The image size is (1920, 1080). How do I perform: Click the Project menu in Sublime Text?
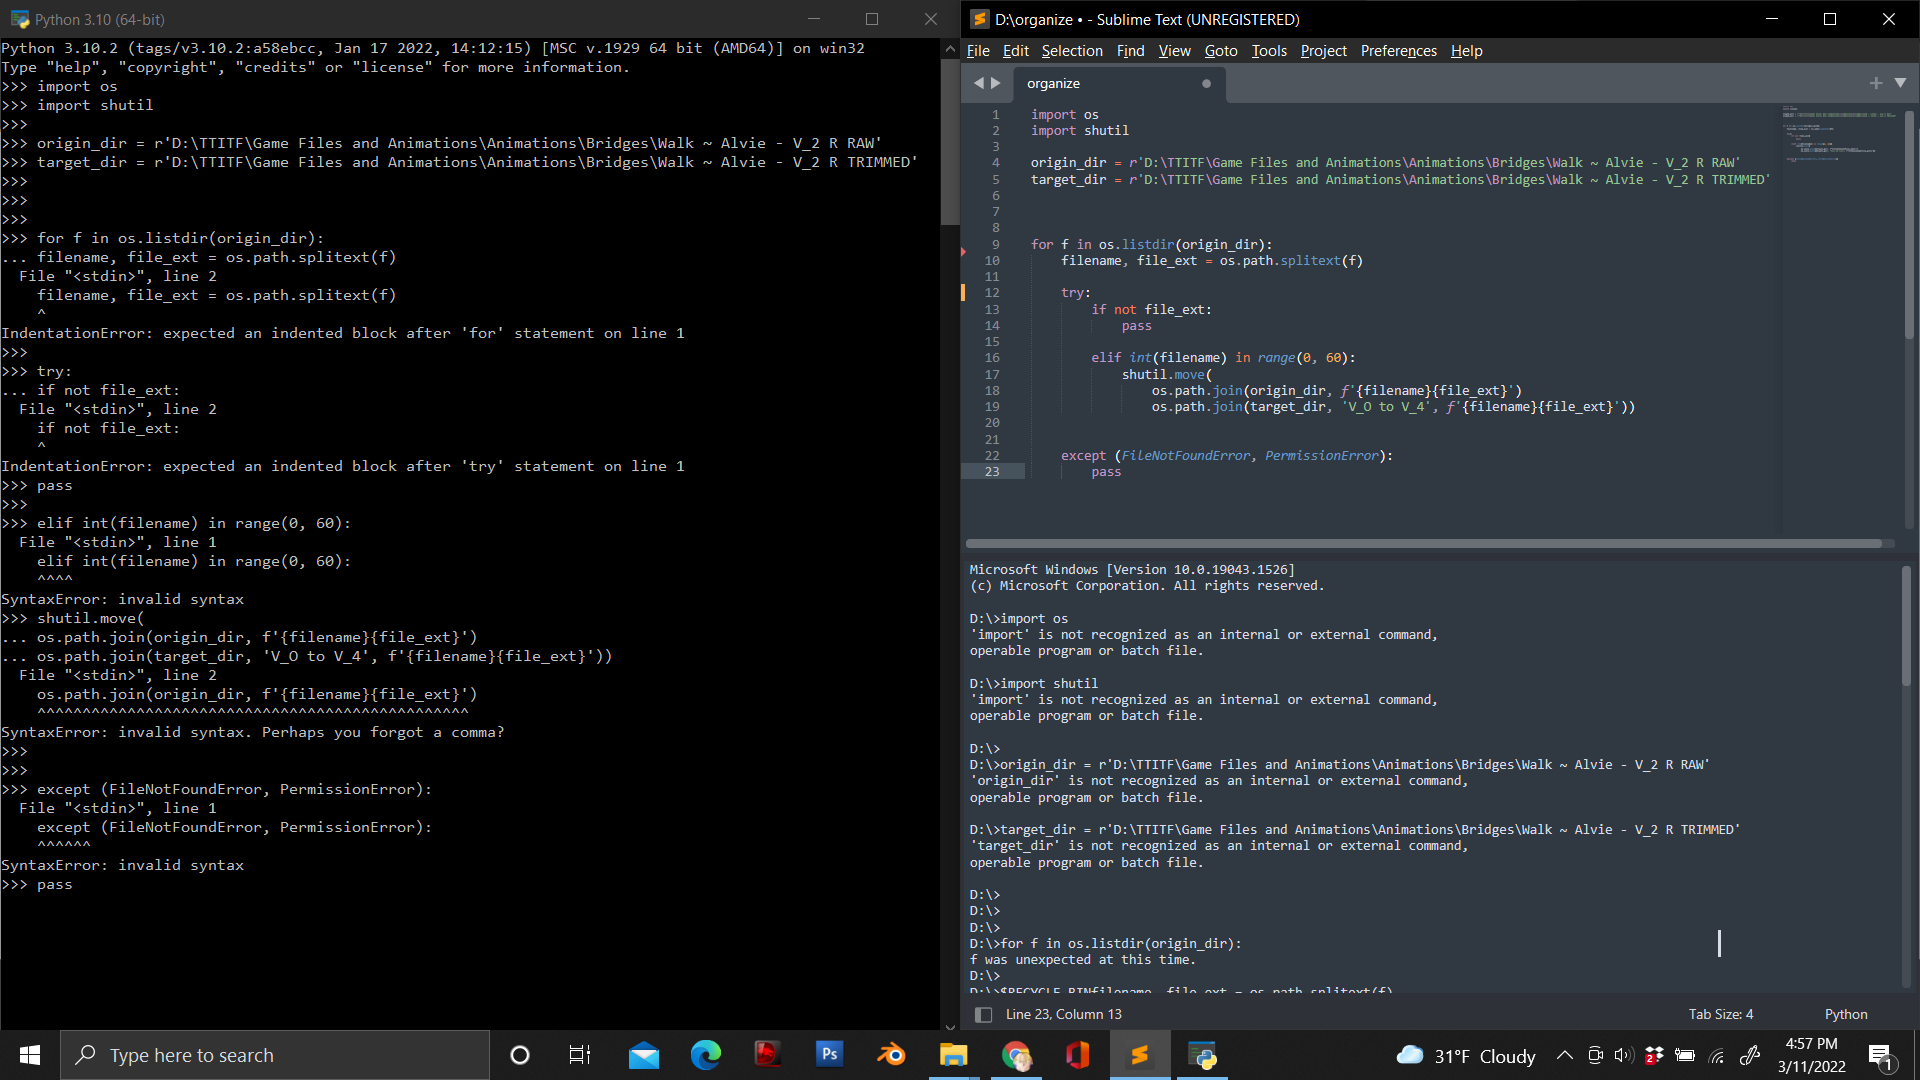pyautogui.click(x=1323, y=50)
